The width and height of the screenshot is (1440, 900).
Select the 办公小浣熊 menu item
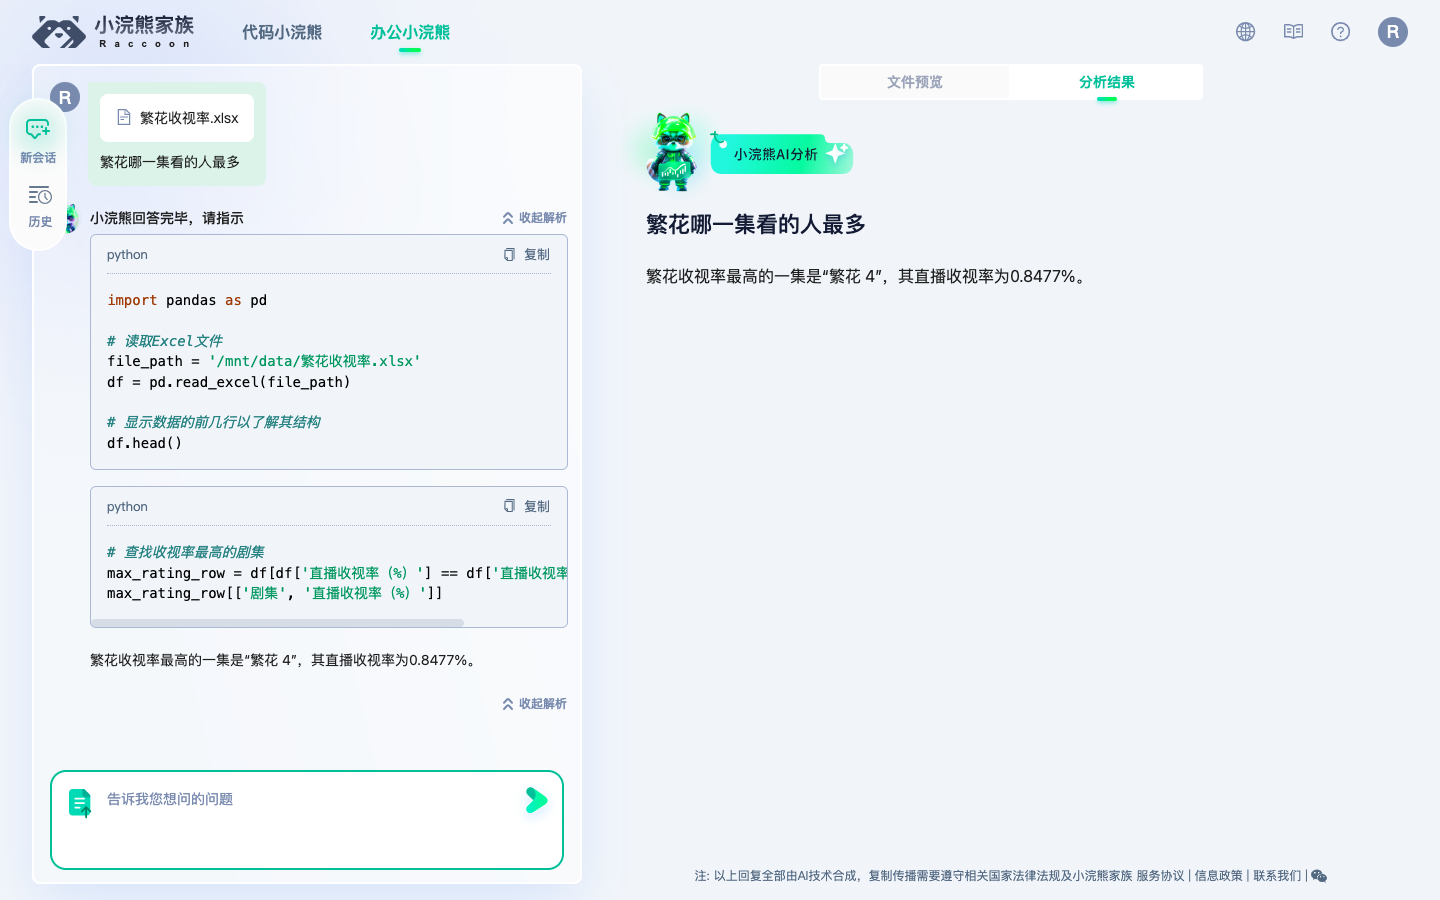point(410,32)
